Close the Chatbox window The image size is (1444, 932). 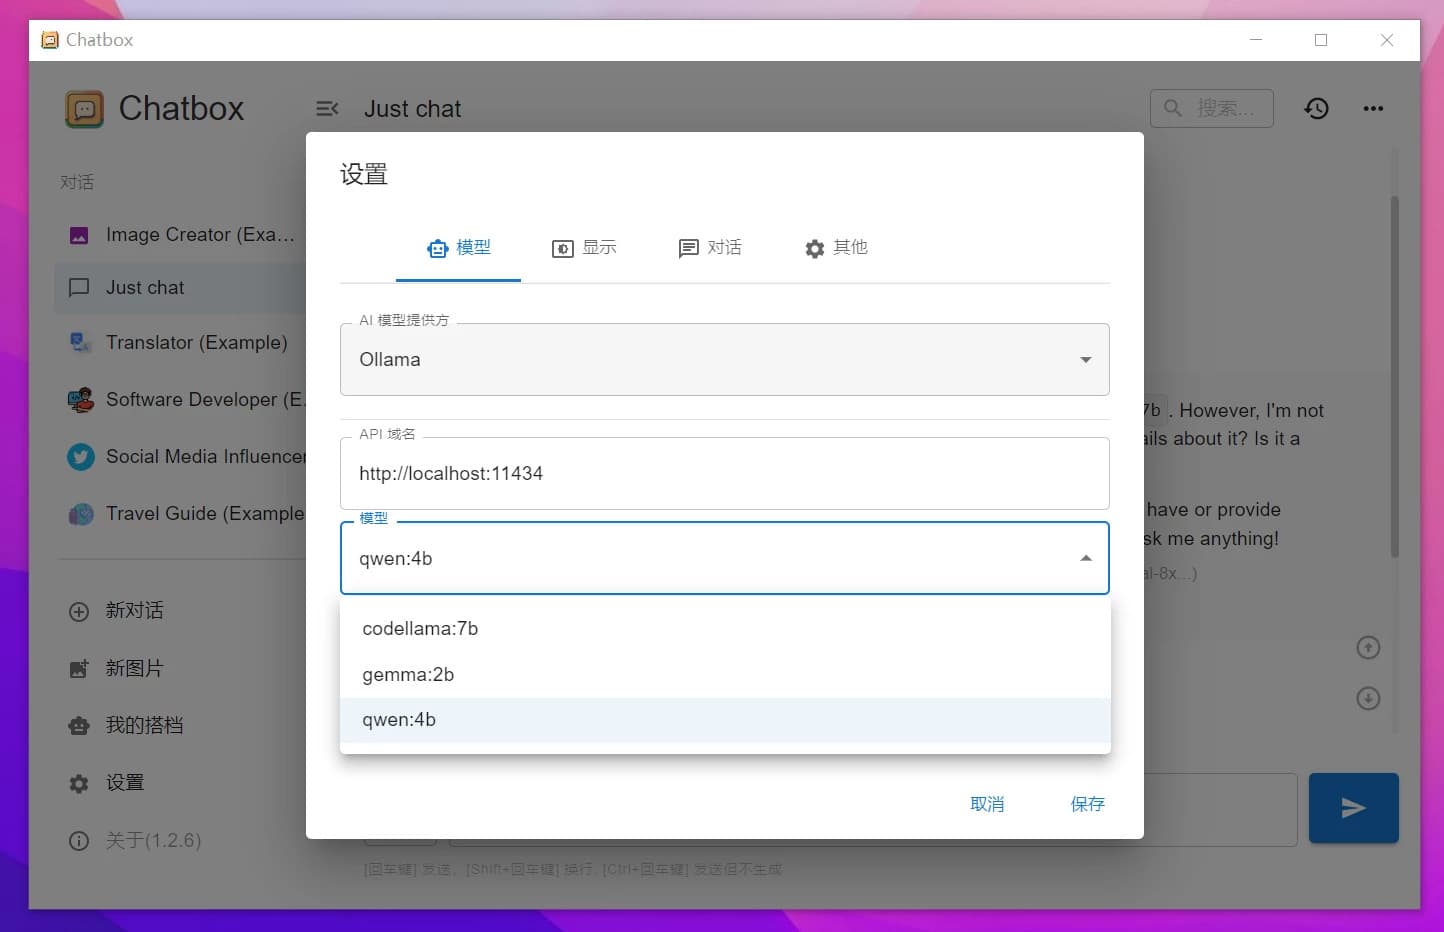coord(1387,40)
